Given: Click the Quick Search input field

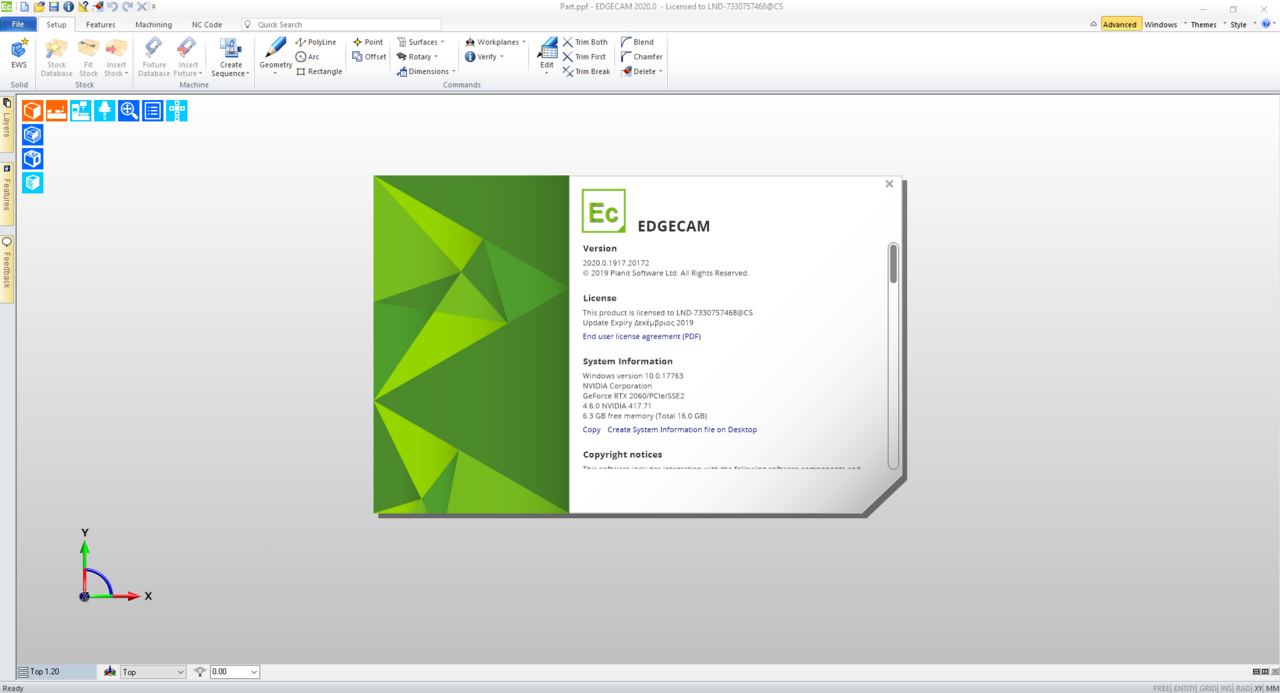Looking at the screenshot, I should (x=341, y=24).
